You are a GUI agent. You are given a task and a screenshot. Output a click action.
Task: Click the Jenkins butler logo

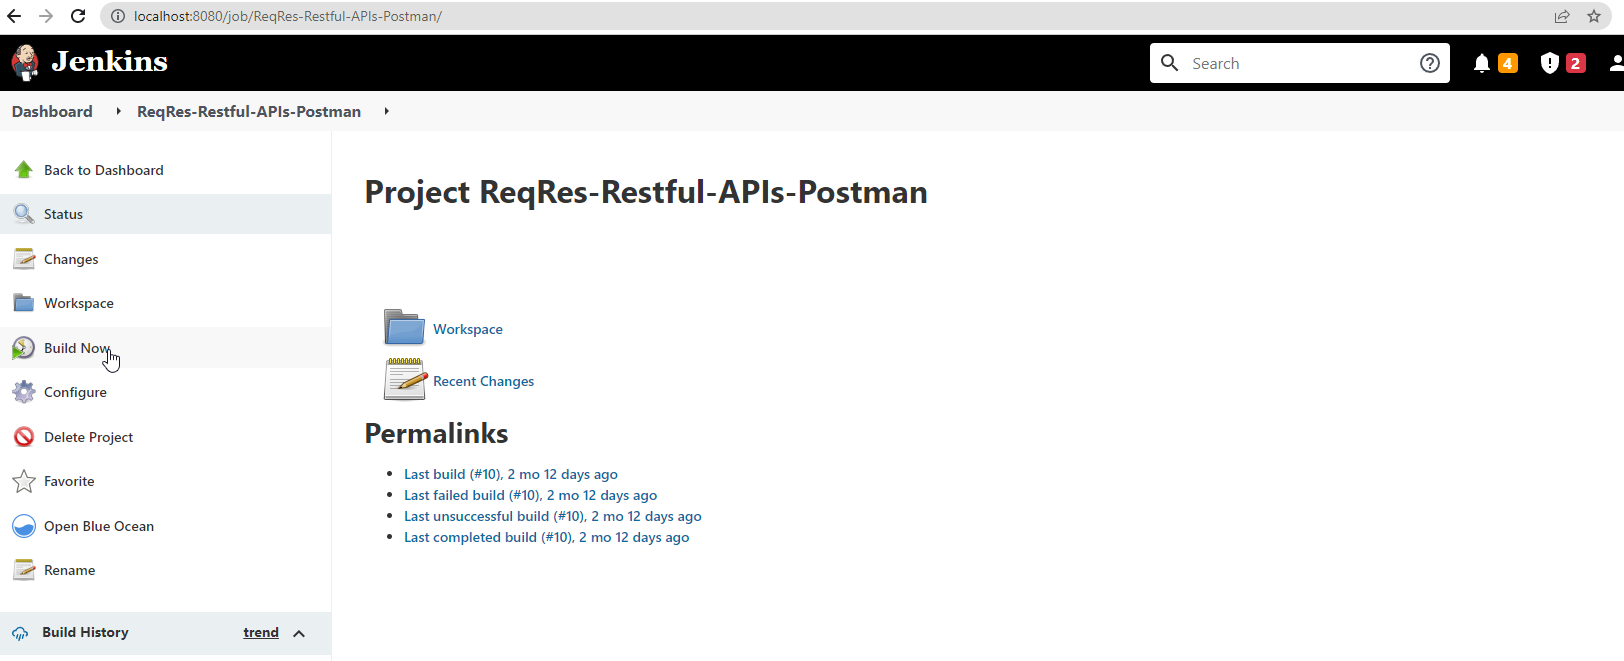[x=25, y=63]
